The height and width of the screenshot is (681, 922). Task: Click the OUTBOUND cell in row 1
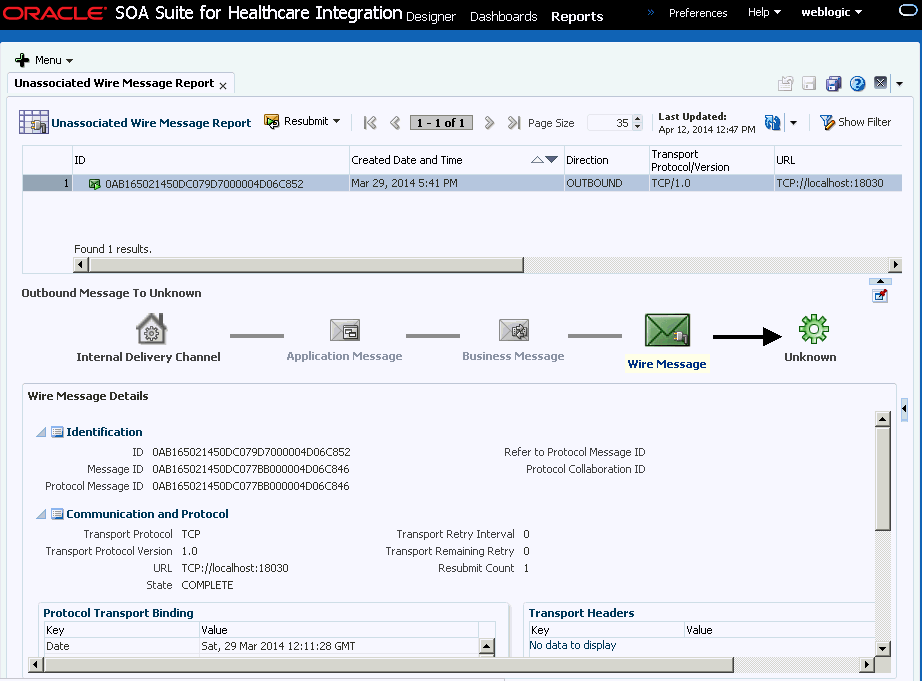[x=606, y=183]
